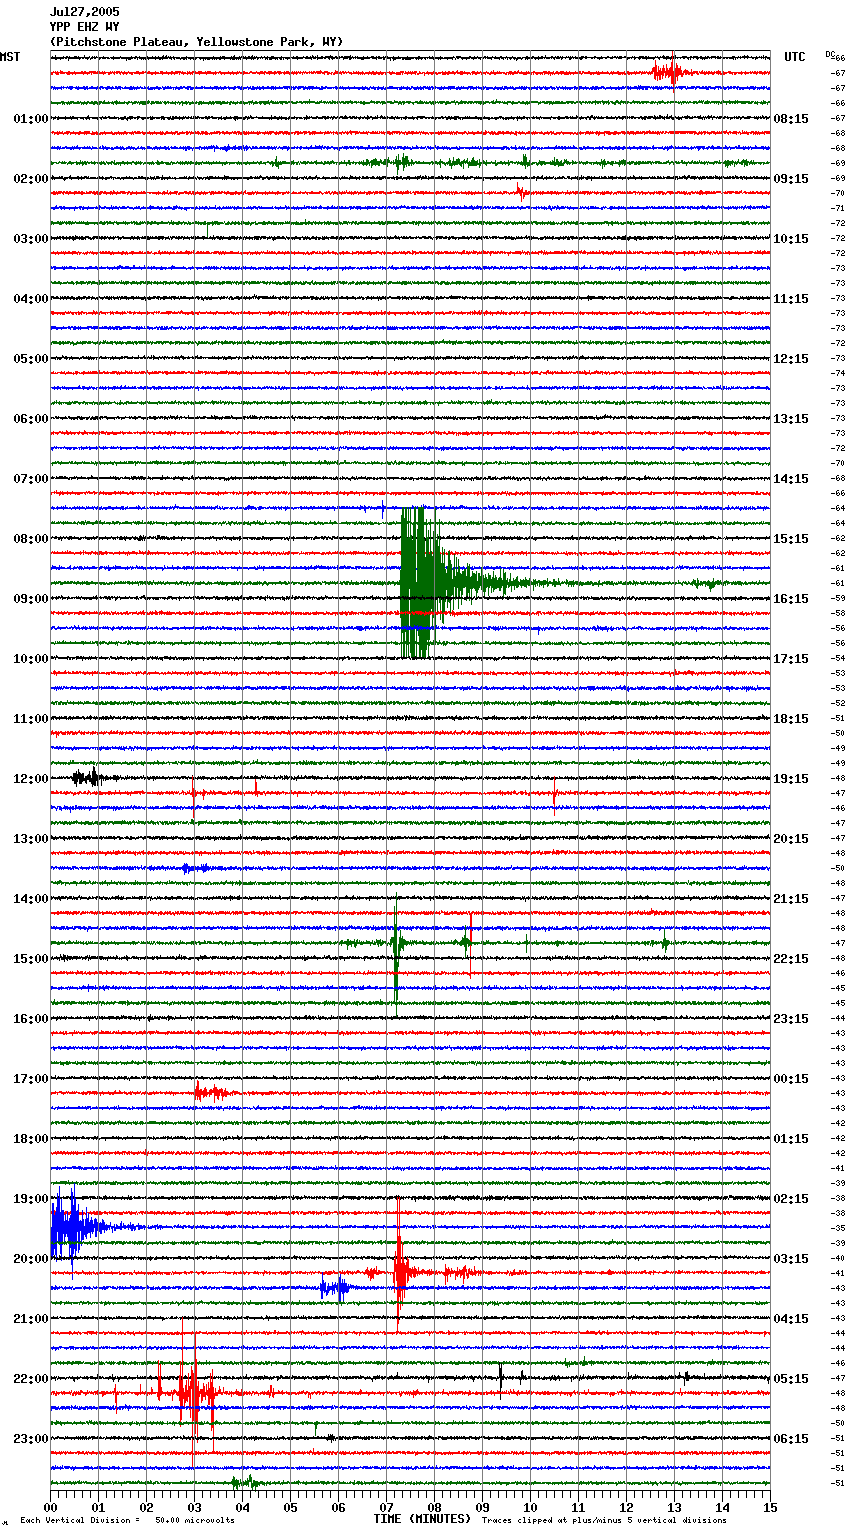Select the 23:00 MST time label

tap(31, 1439)
